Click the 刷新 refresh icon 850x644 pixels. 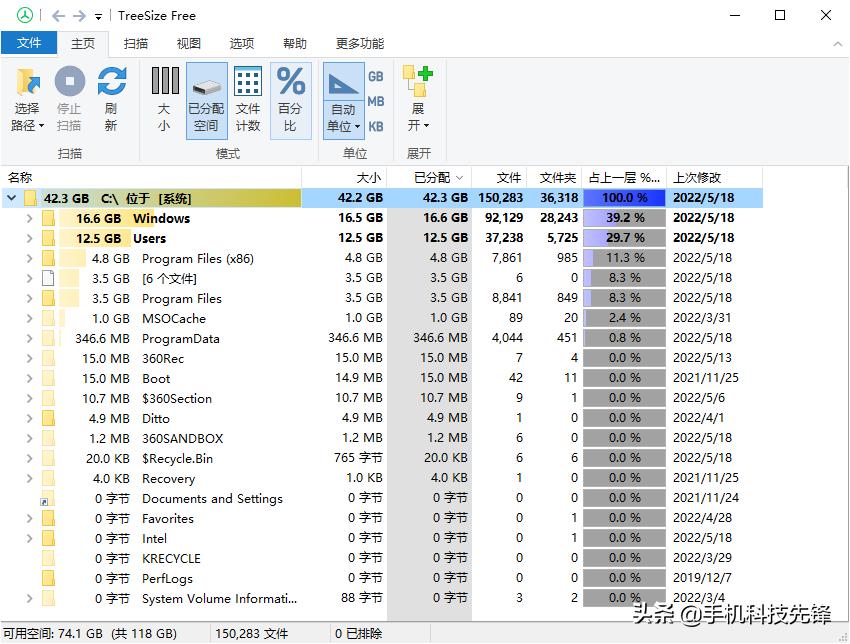click(x=111, y=82)
